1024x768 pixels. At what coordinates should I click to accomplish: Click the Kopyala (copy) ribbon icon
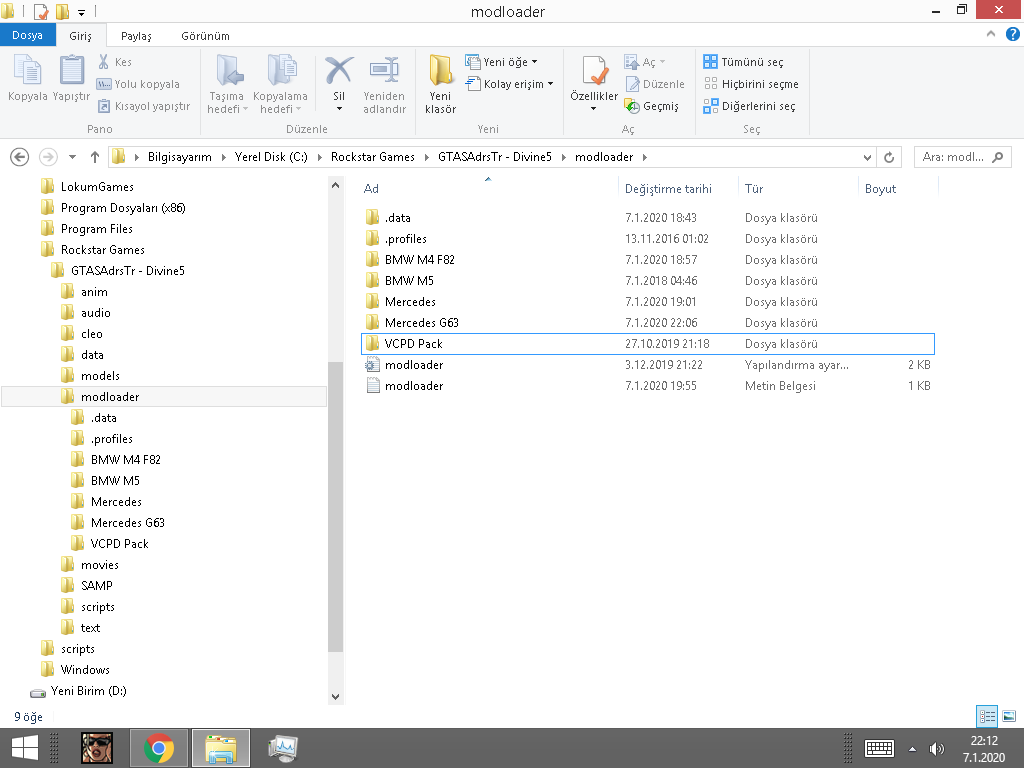27,71
